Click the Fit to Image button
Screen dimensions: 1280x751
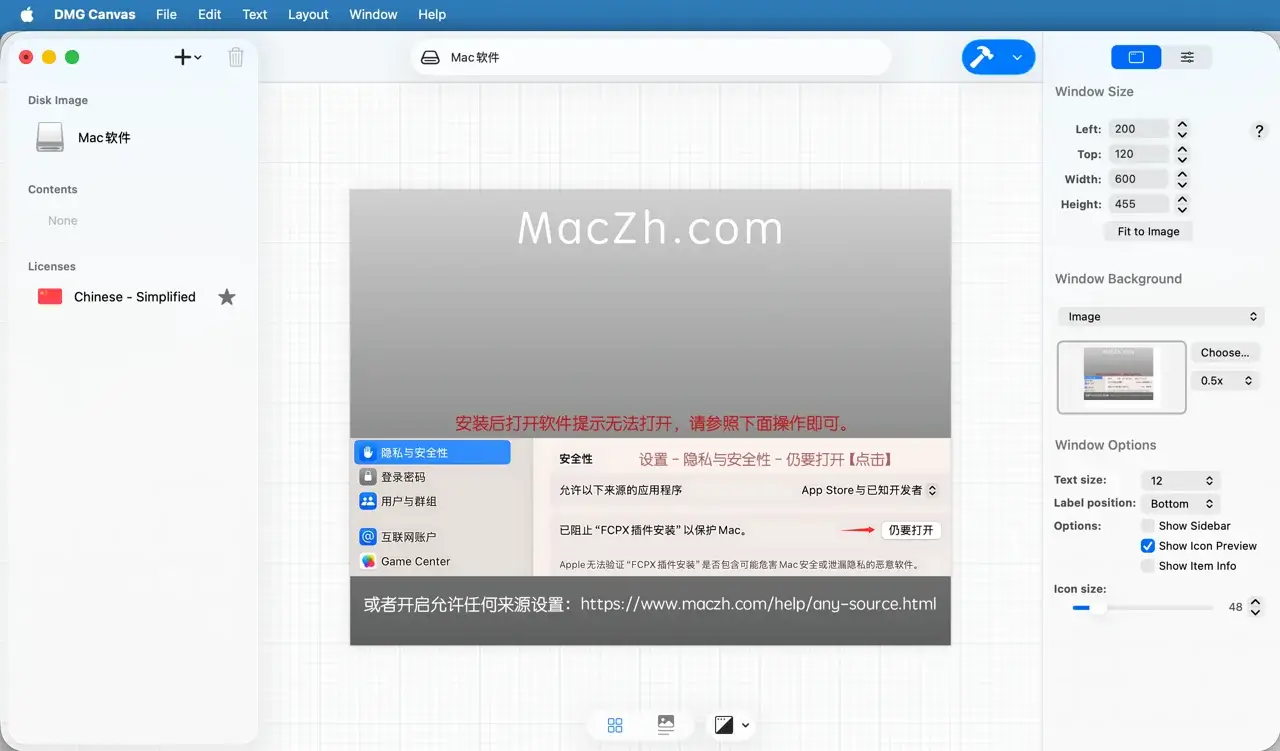point(1148,231)
